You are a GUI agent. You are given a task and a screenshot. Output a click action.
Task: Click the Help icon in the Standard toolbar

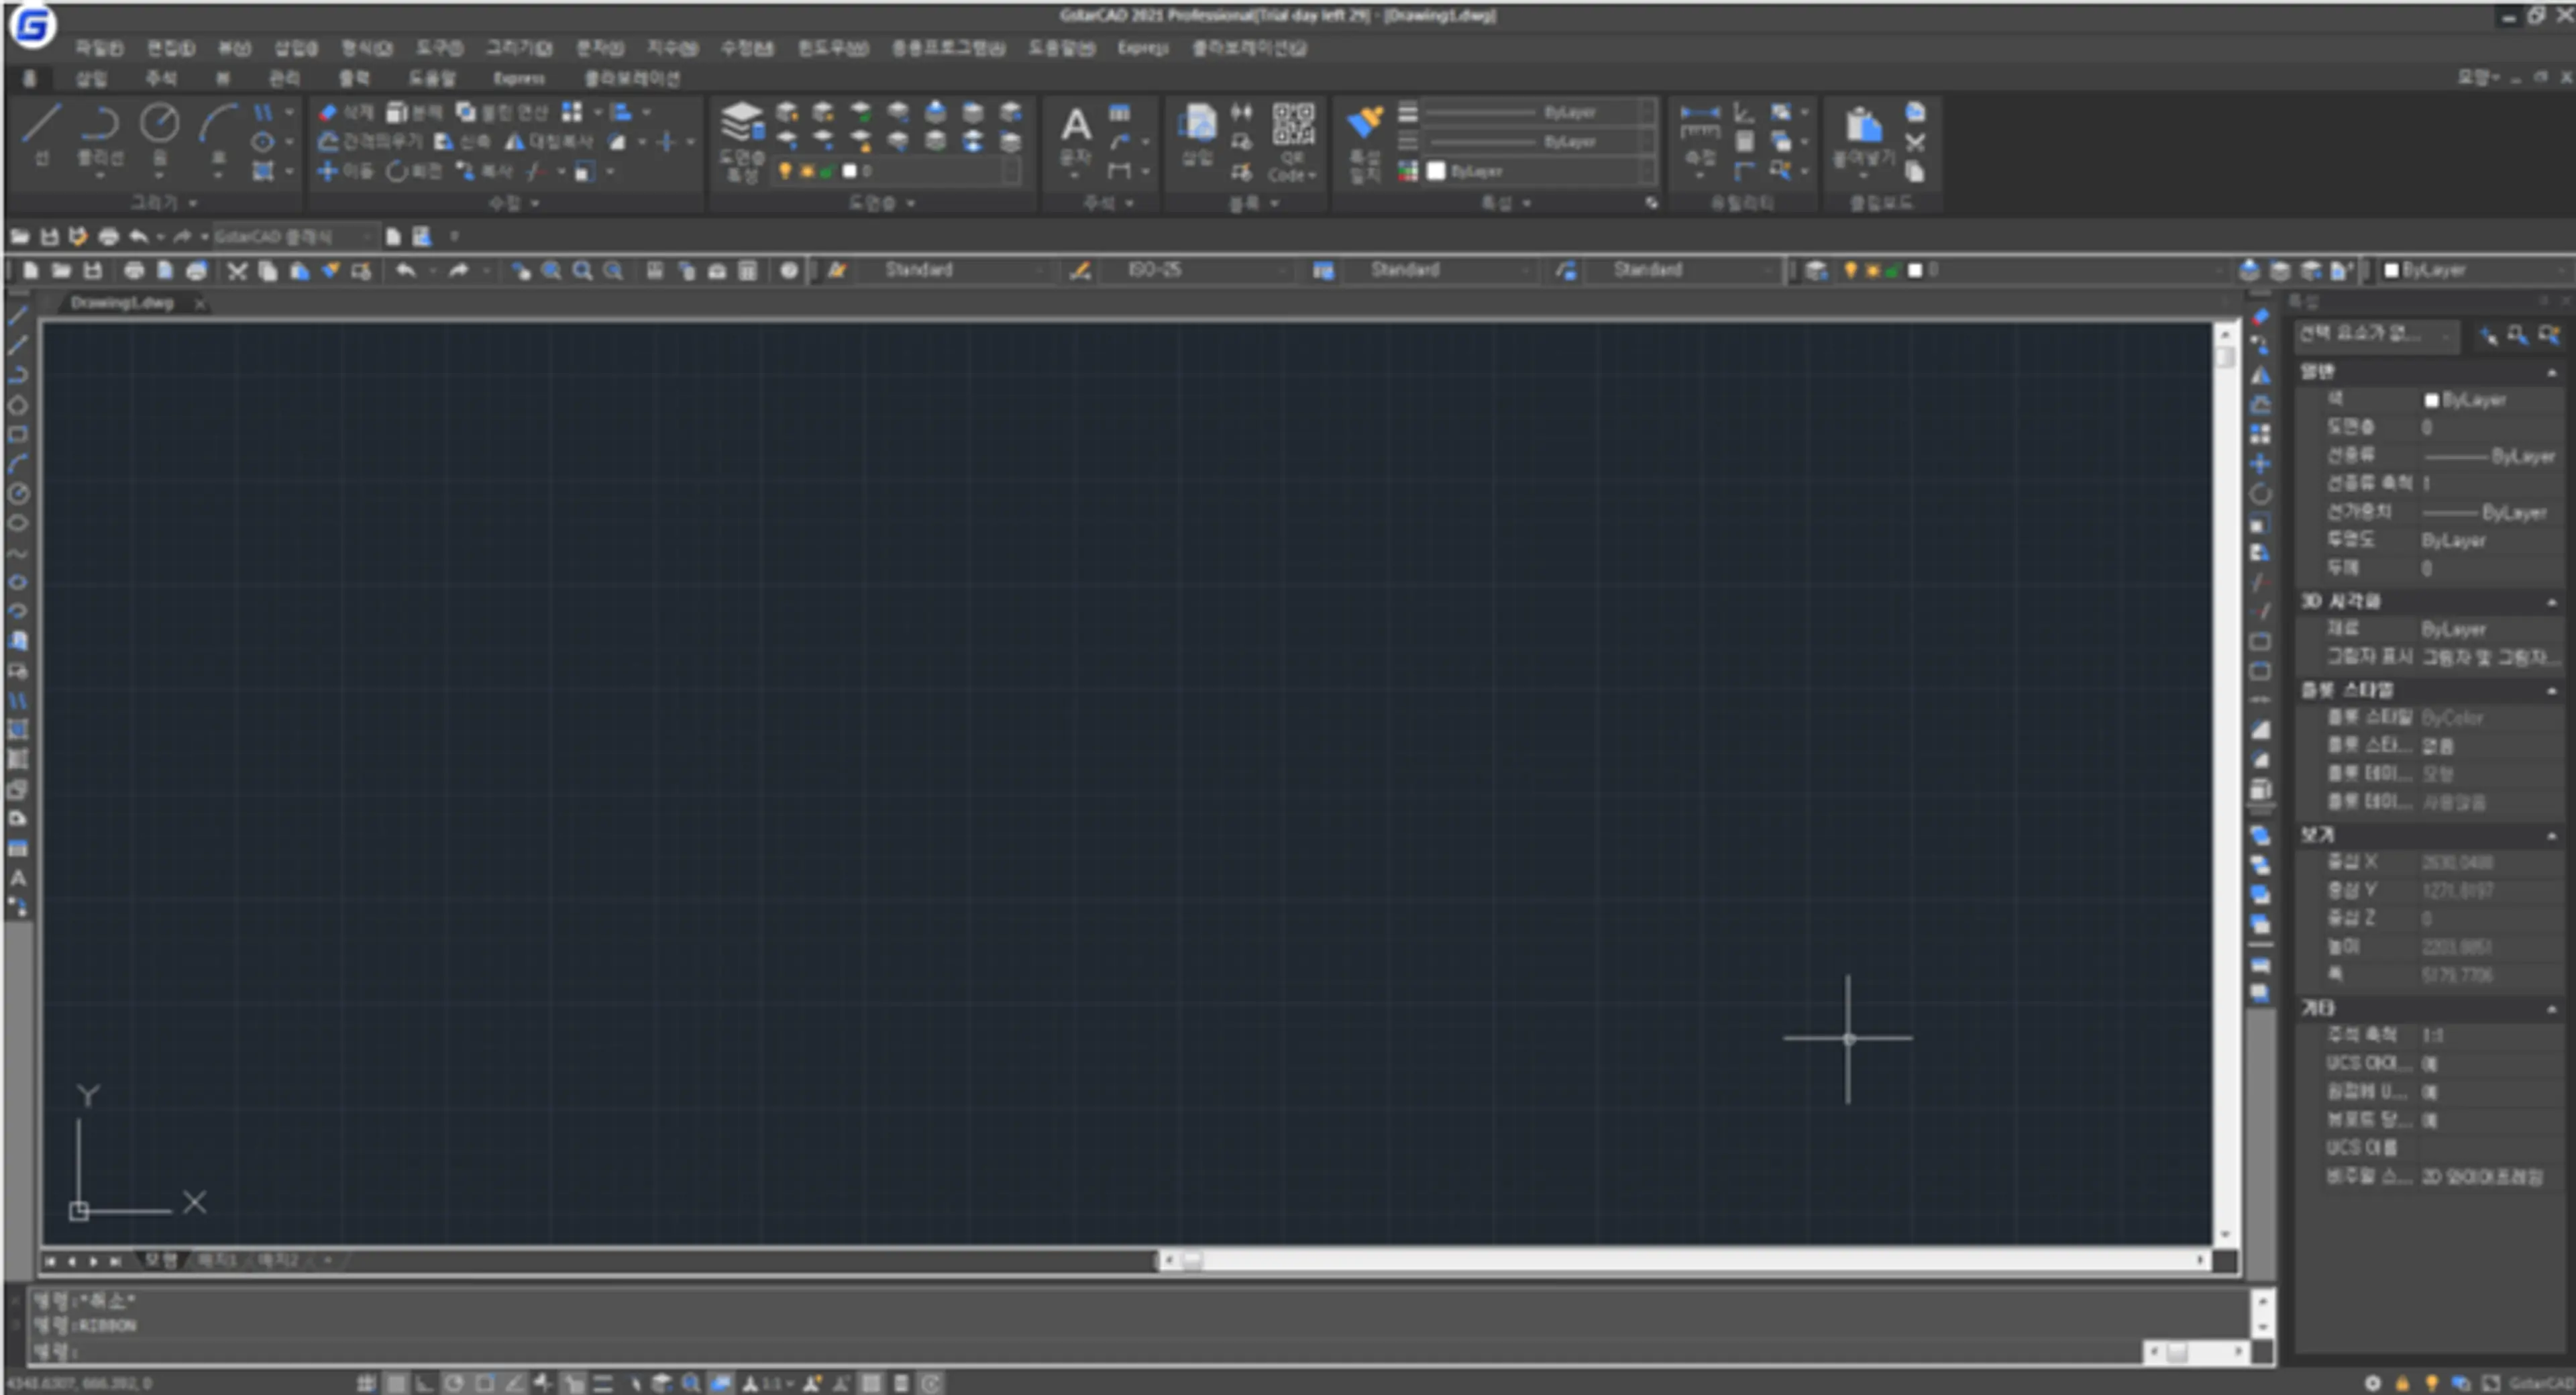click(789, 271)
